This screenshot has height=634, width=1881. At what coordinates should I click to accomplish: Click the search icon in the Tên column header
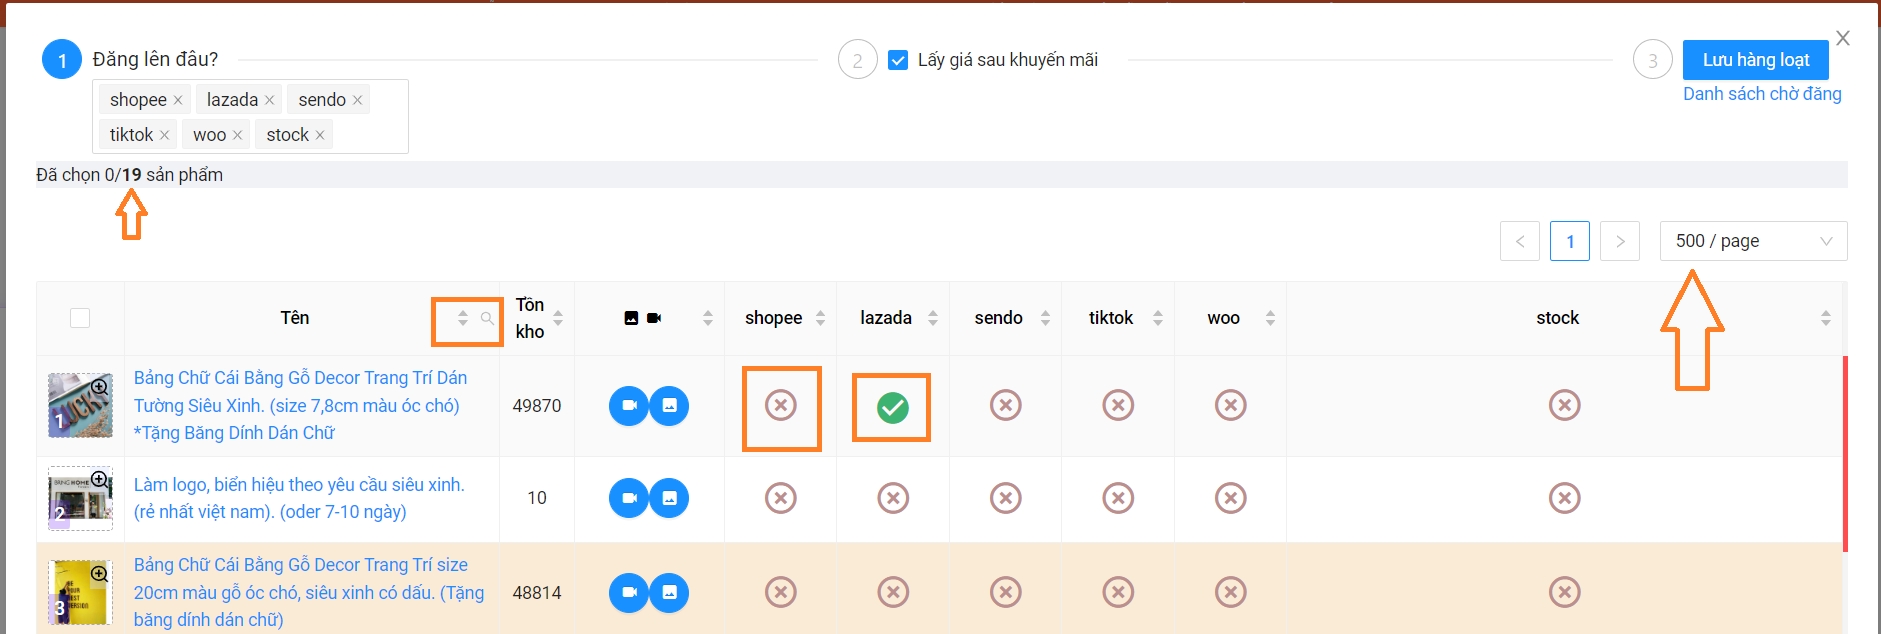click(x=487, y=318)
